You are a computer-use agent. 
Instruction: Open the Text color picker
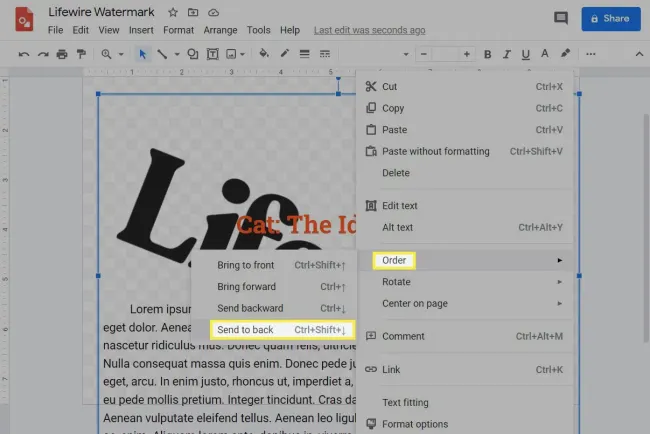(x=545, y=54)
